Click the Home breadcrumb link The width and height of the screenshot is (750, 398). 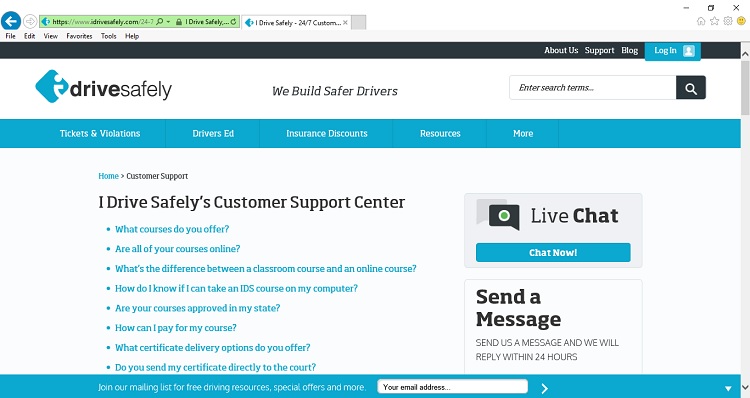pos(108,176)
